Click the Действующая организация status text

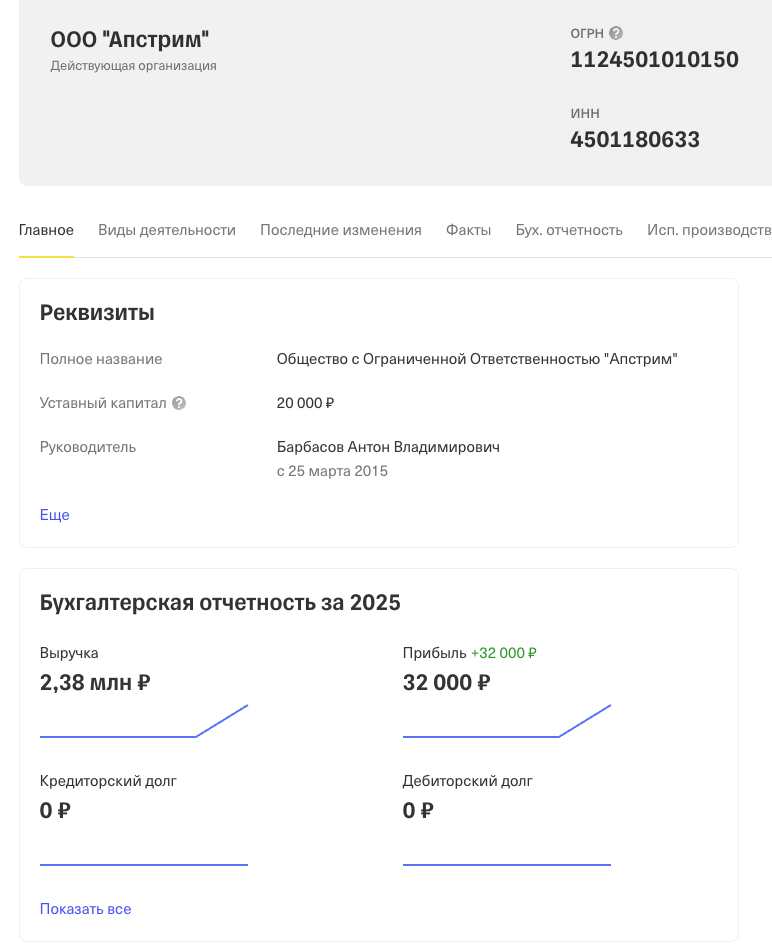134,65
